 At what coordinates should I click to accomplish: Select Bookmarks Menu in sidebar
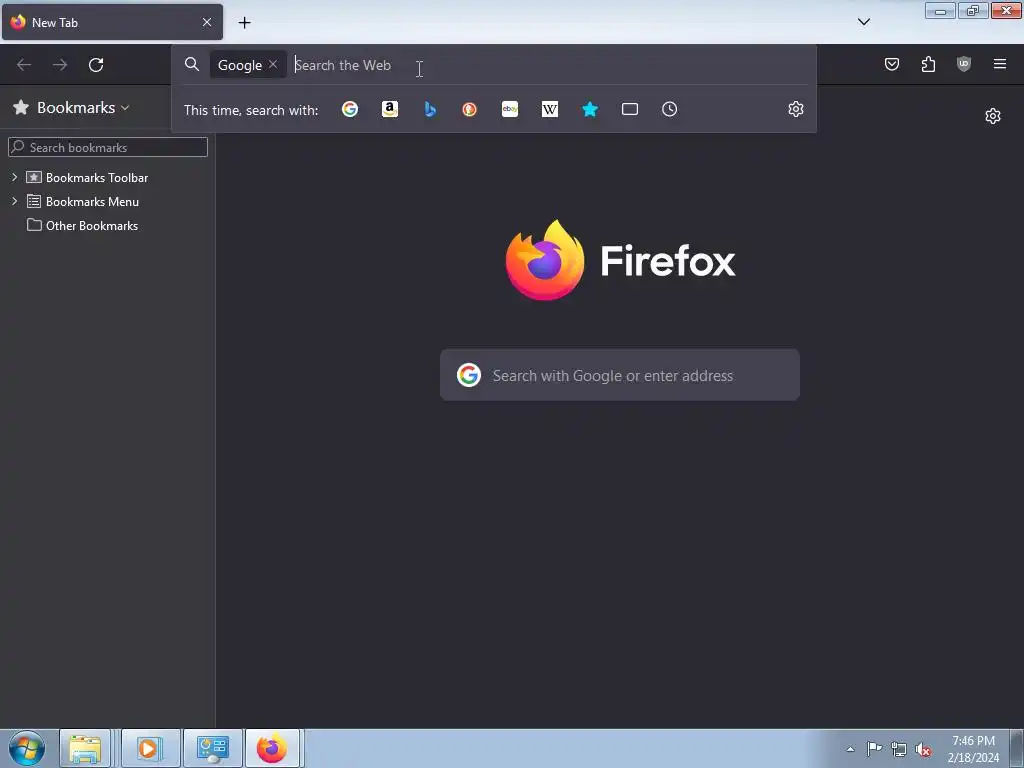pos(92,202)
